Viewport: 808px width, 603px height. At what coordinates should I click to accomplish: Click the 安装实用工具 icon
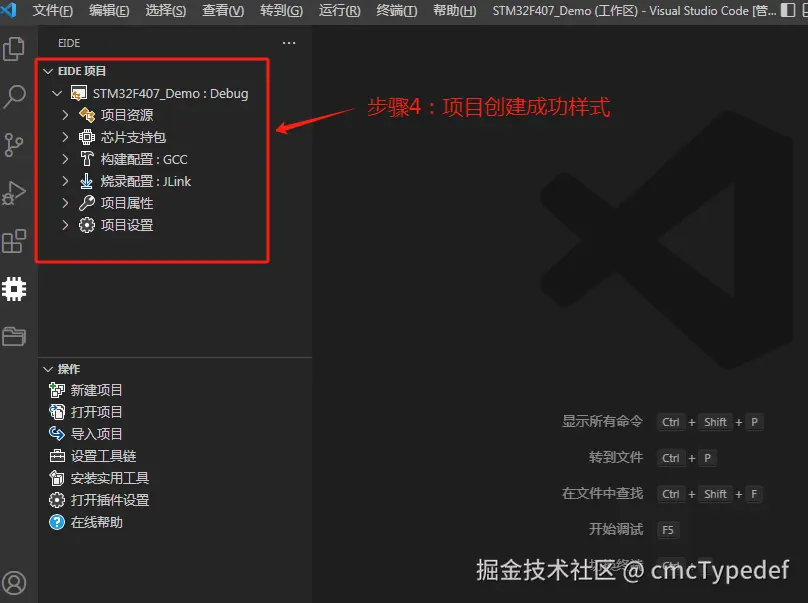[x=57, y=478]
